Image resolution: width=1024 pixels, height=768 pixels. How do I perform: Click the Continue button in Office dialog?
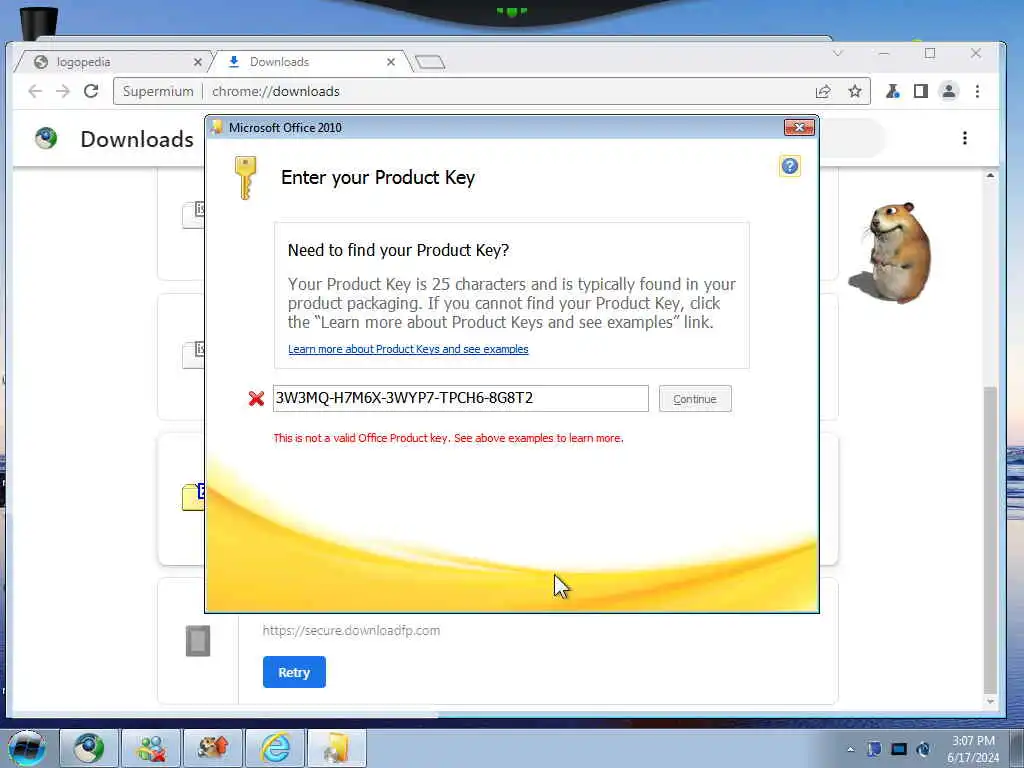[x=695, y=399]
